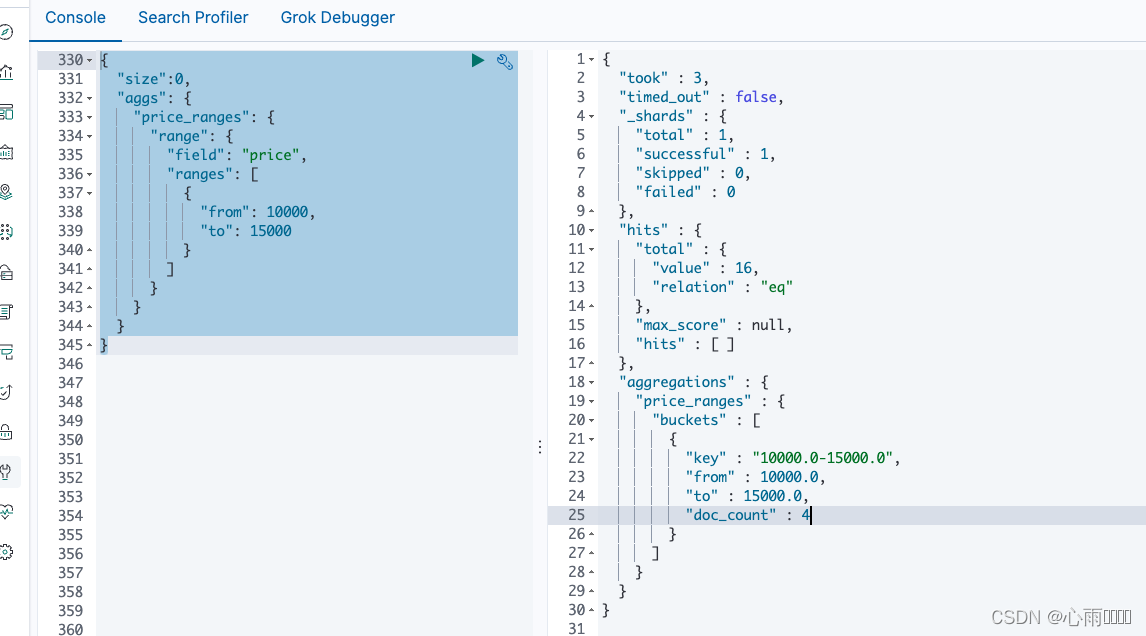Open Stack Monitoring from the heartbeat sidebar icon
The width and height of the screenshot is (1146, 636).
(x=7, y=512)
